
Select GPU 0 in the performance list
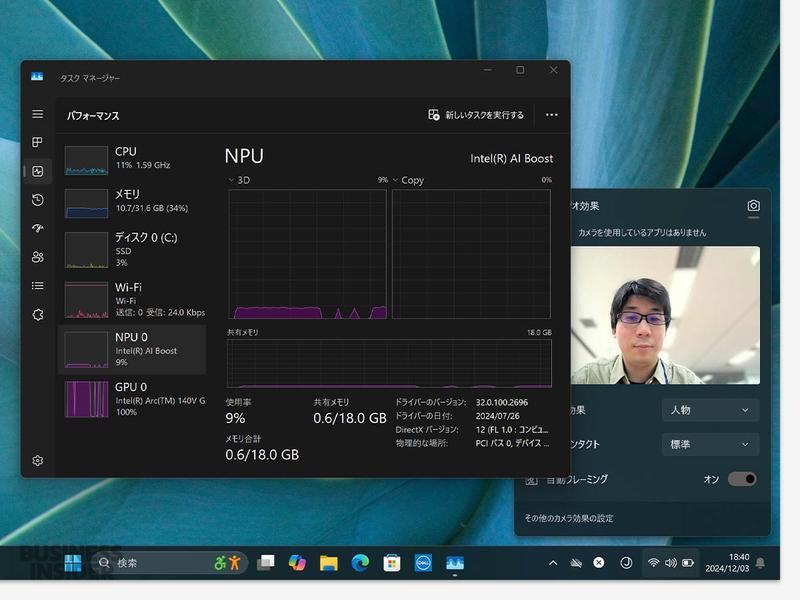[x=133, y=399]
